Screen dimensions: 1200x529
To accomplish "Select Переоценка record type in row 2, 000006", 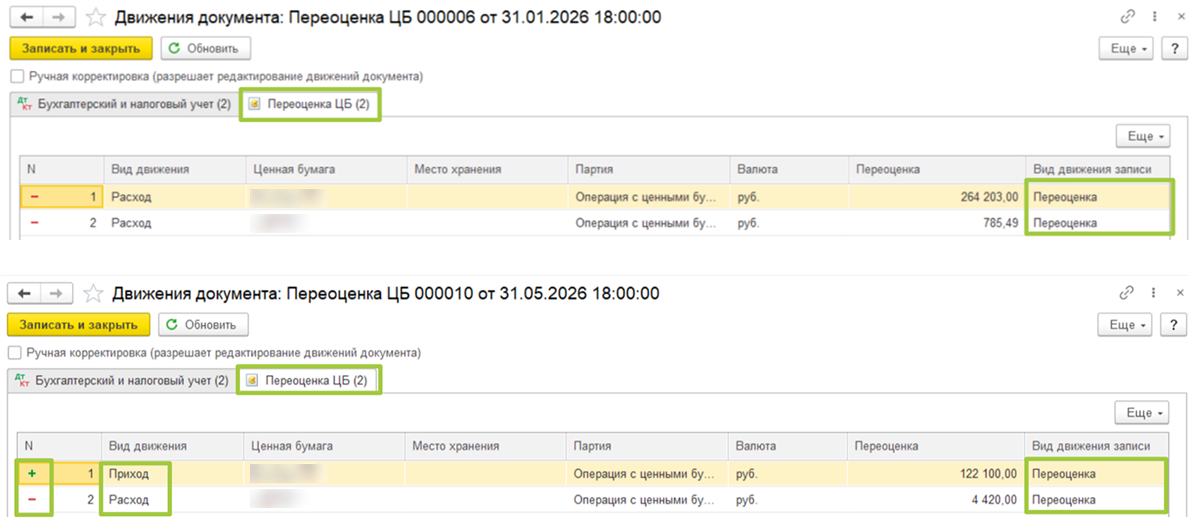I will [x=1099, y=223].
